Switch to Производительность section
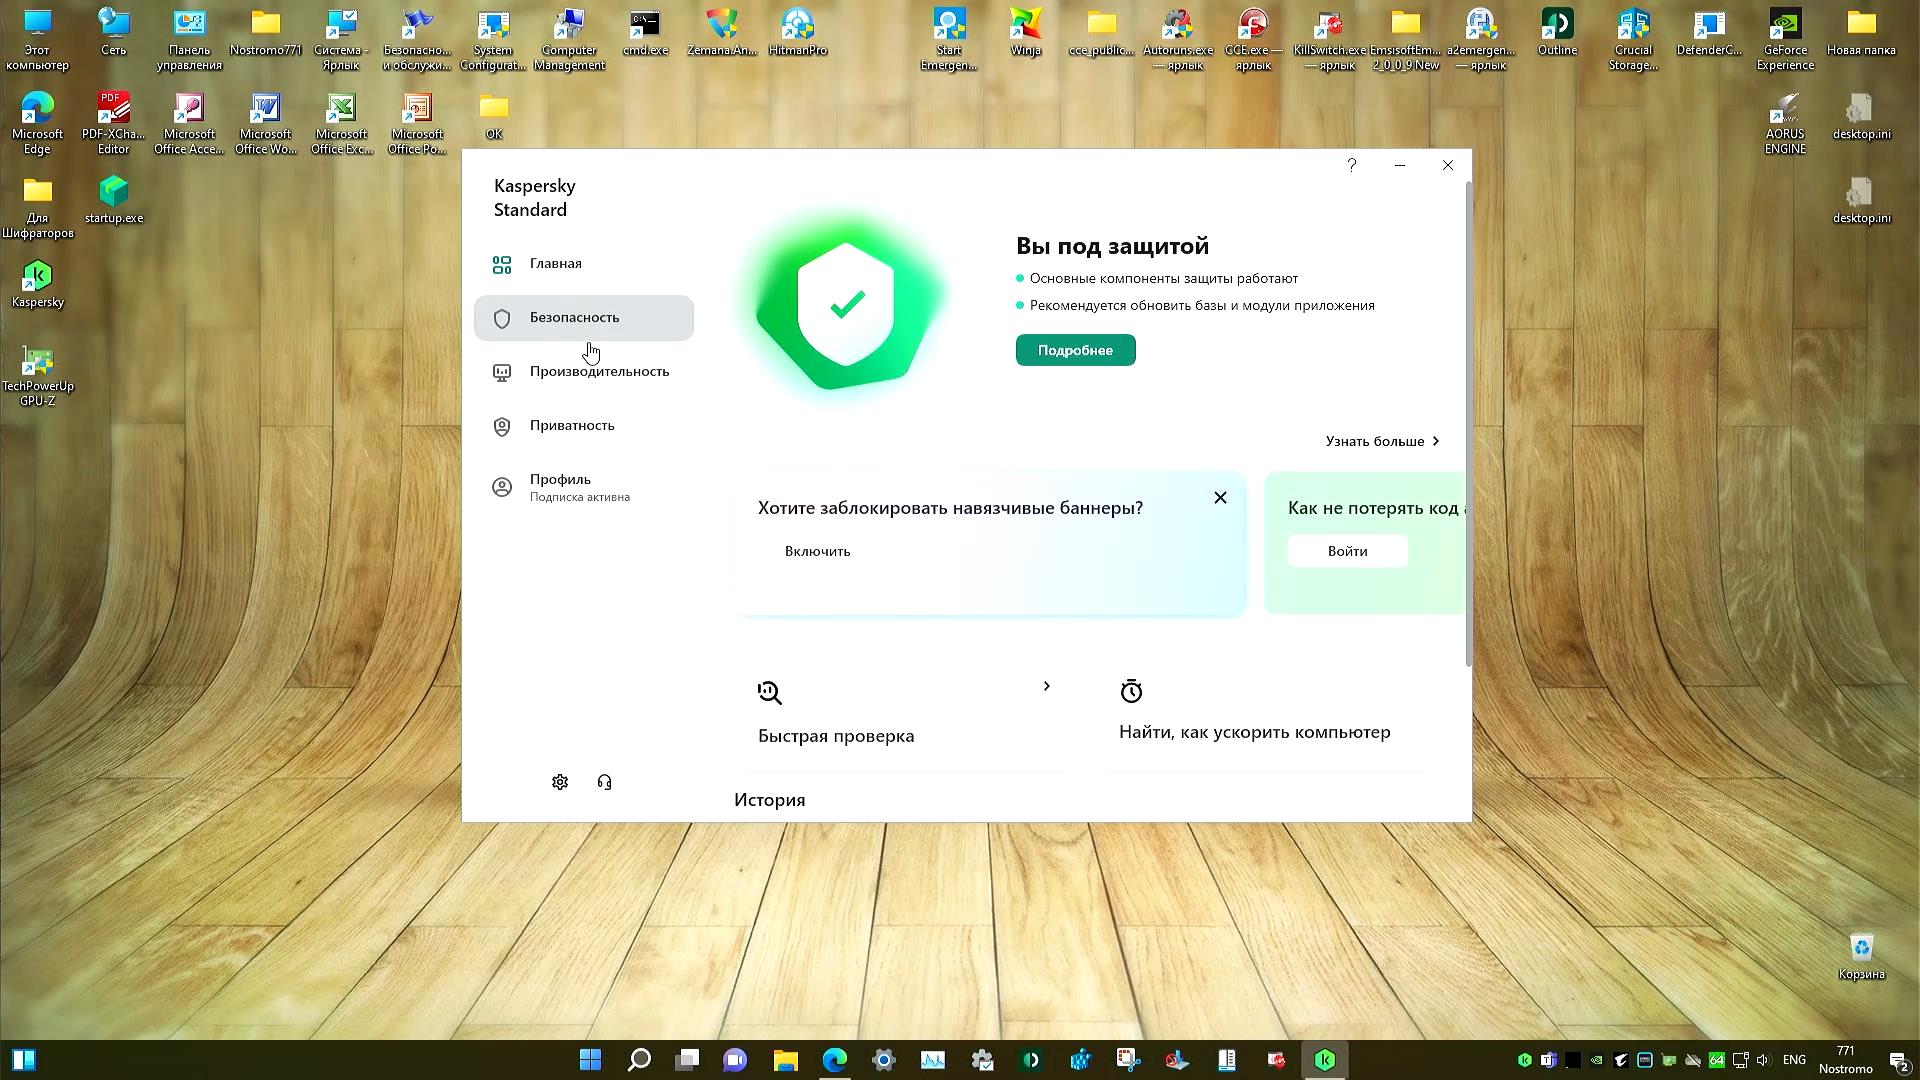 tap(598, 372)
